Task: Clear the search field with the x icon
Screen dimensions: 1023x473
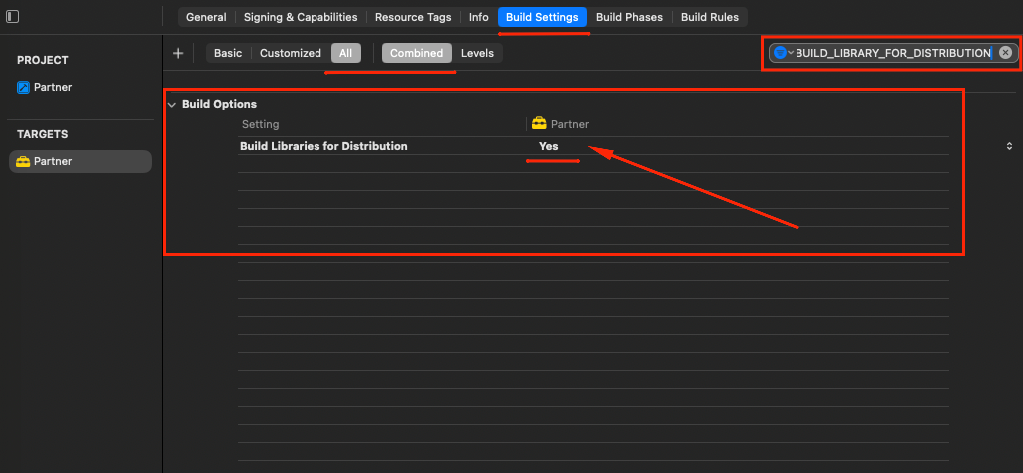Action: click(x=1005, y=53)
